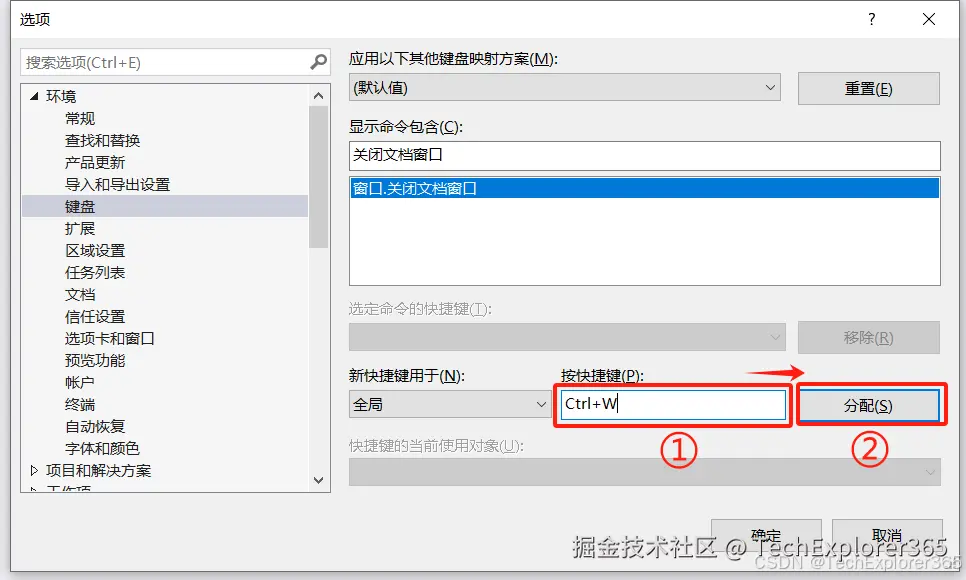This screenshot has width=966, height=580.
Task: Collapse the 环境 tree node
Action: [x=34, y=96]
